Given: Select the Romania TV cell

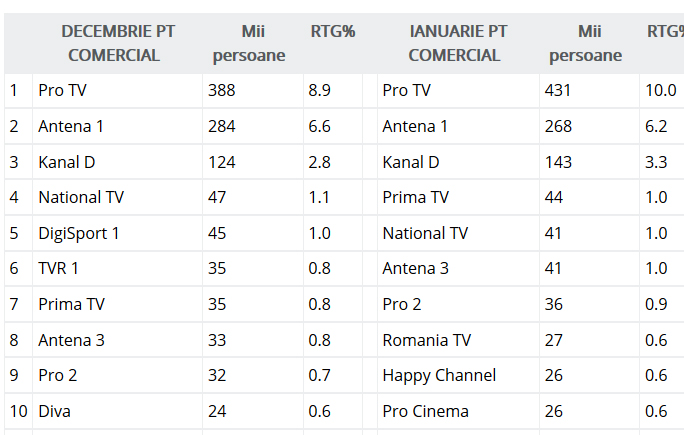Looking at the screenshot, I should coord(426,340).
